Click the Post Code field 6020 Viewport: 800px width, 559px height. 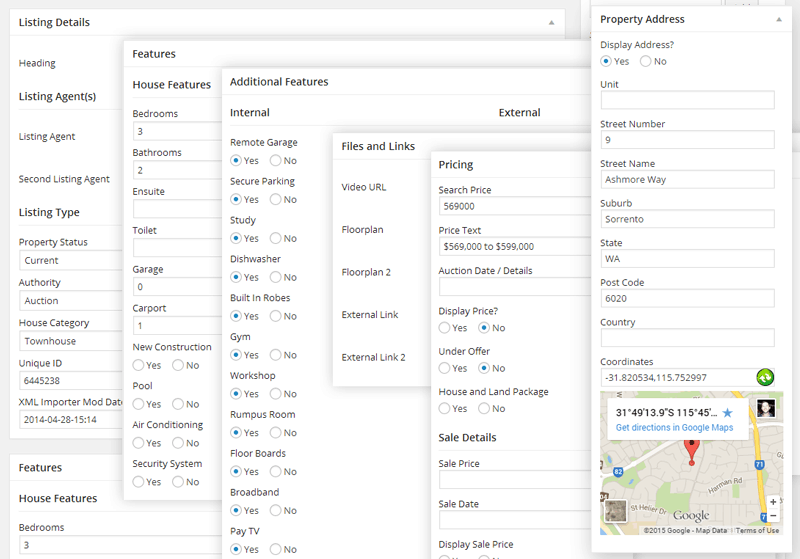687,298
